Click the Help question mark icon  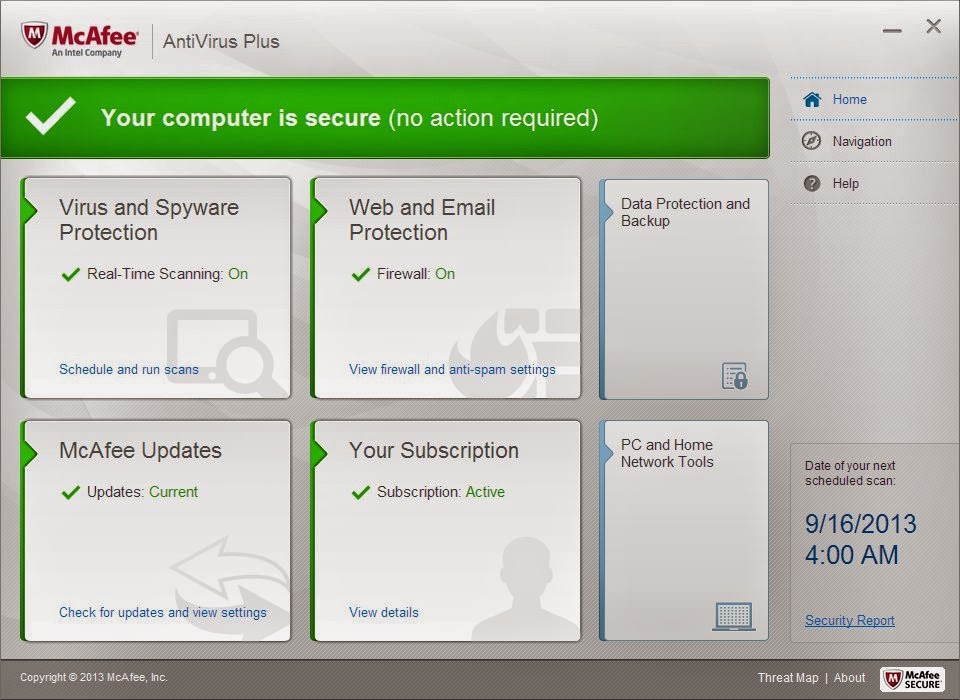coord(812,183)
